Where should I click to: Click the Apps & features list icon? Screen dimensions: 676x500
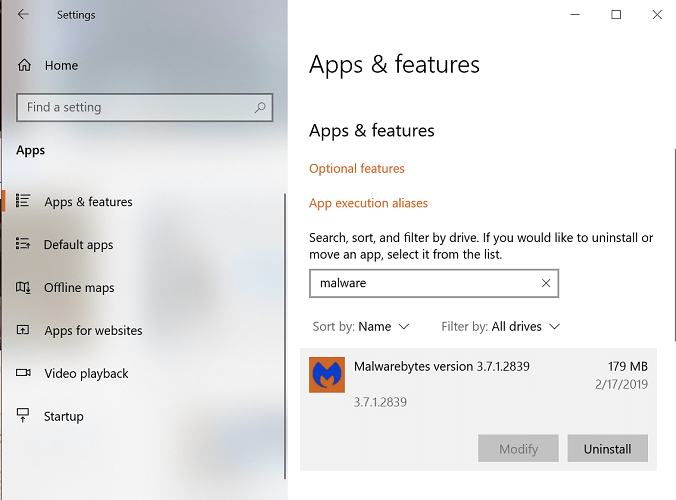click(x=24, y=202)
